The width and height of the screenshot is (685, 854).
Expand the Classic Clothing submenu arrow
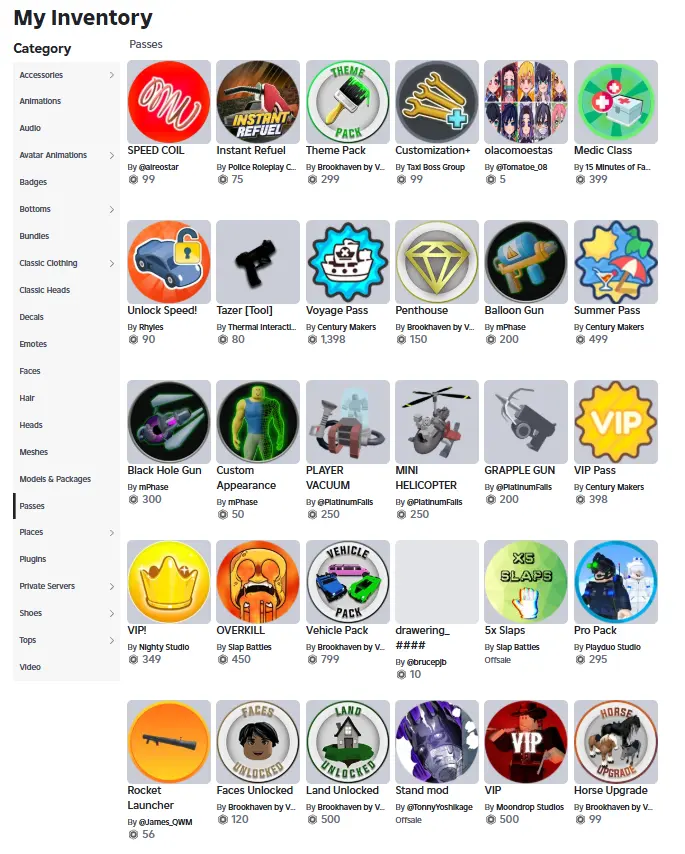click(112, 264)
